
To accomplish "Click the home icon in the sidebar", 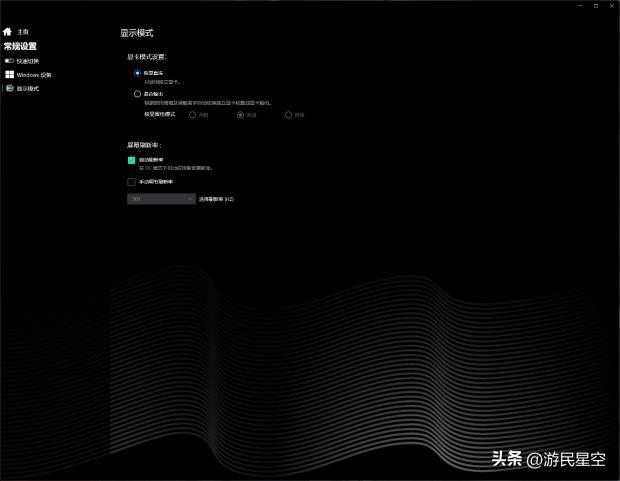I will click(8, 32).
